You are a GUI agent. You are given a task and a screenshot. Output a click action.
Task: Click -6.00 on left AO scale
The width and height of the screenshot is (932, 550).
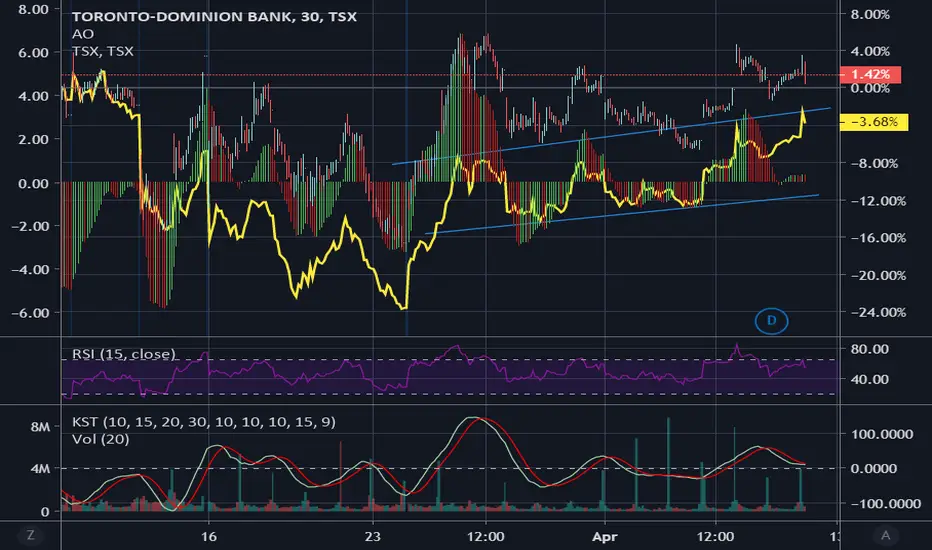click(30, 313)
